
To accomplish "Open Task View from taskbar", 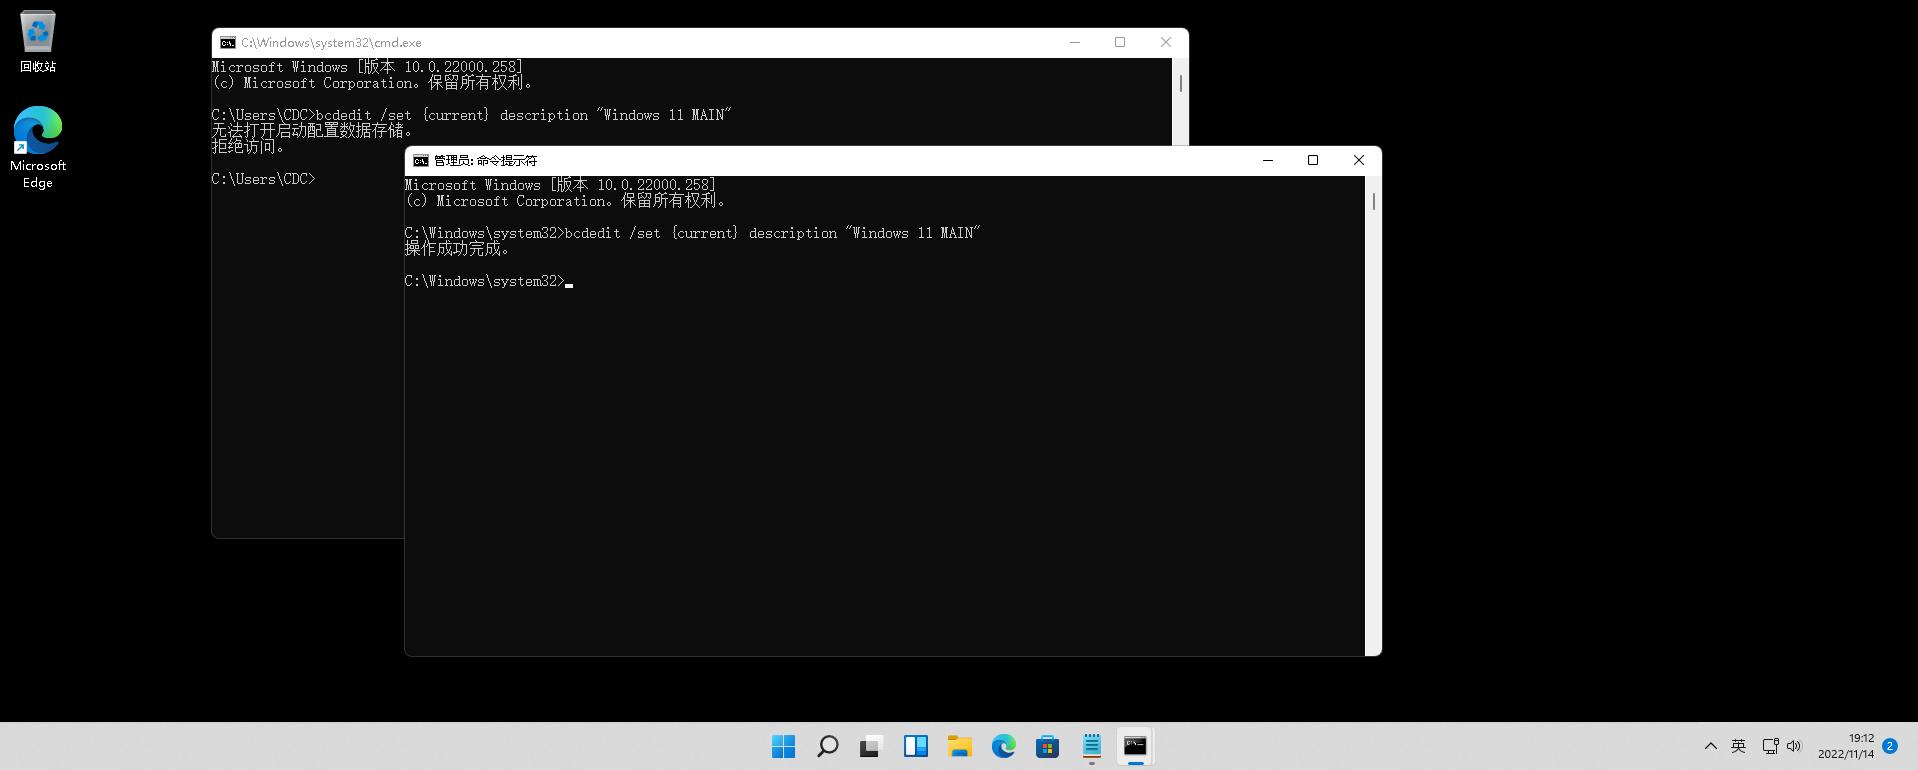I will (871, 746).
